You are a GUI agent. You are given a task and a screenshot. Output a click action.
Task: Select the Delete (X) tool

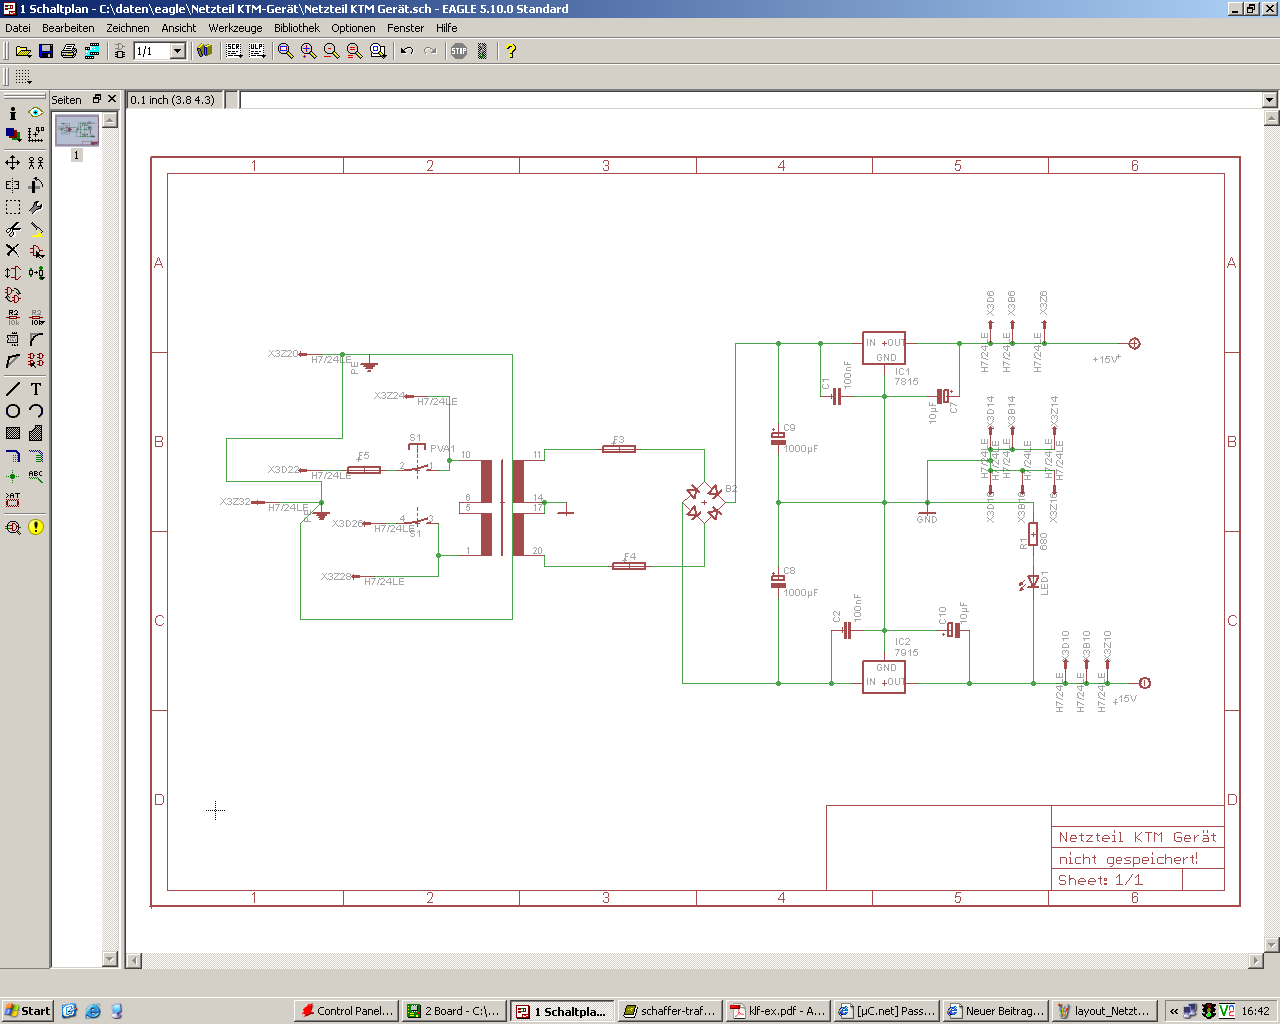13,251
